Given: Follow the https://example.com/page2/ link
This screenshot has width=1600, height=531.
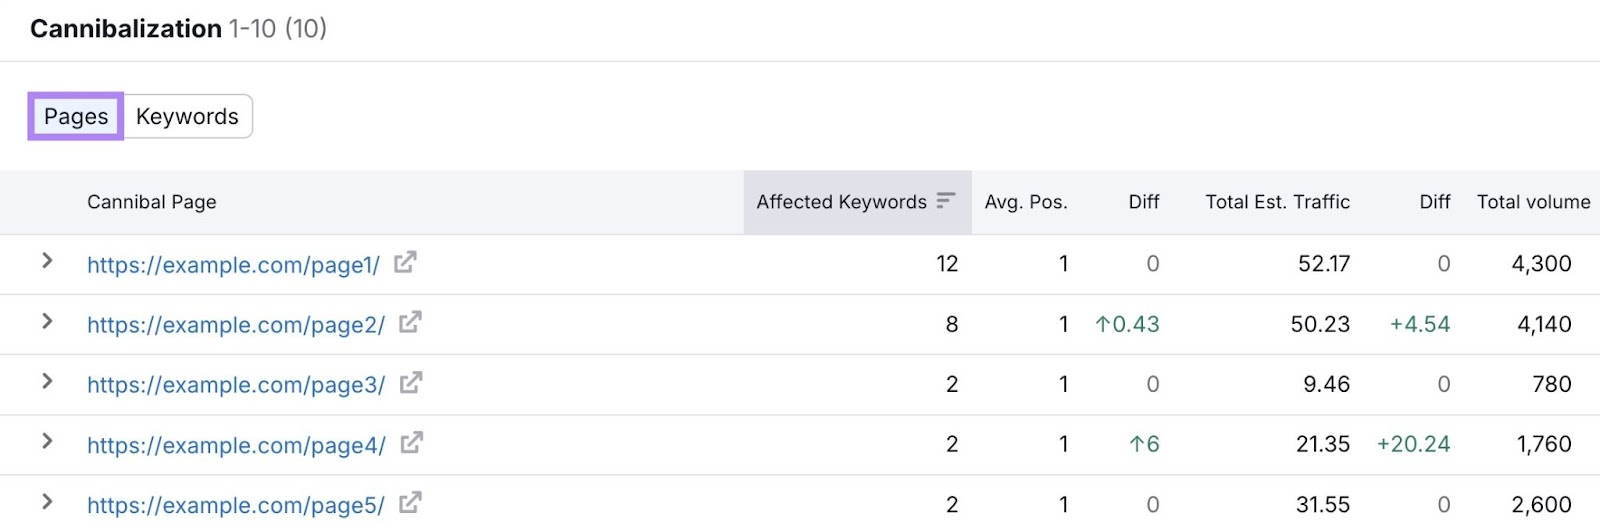Looking at the screenshot, I should pyautogui.click(x=235, y=325).
